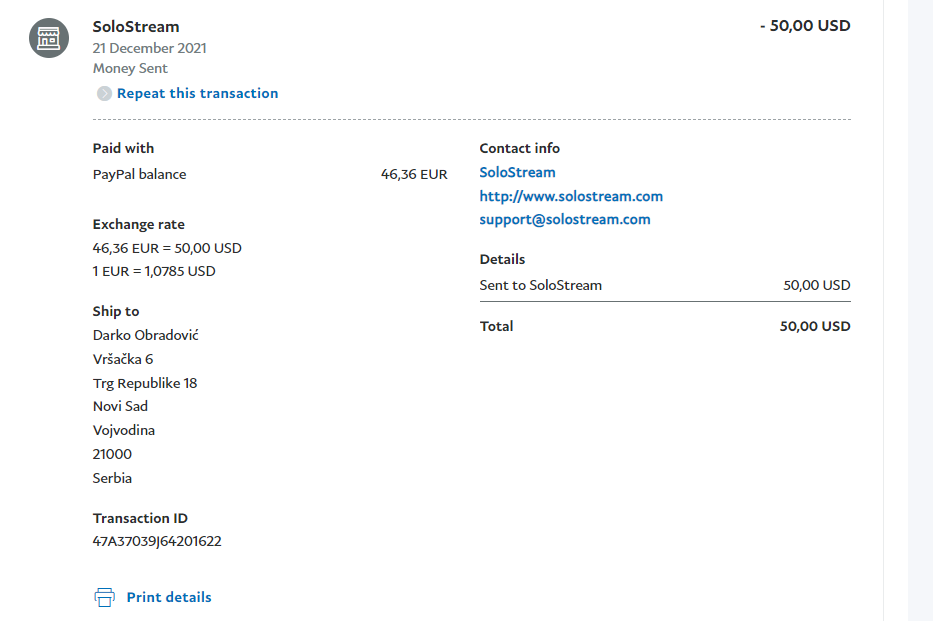This screenshot has width=933, height=621.
Task: Select the transaction ID 47A37039J64201622 text
Action: point(157,541)
